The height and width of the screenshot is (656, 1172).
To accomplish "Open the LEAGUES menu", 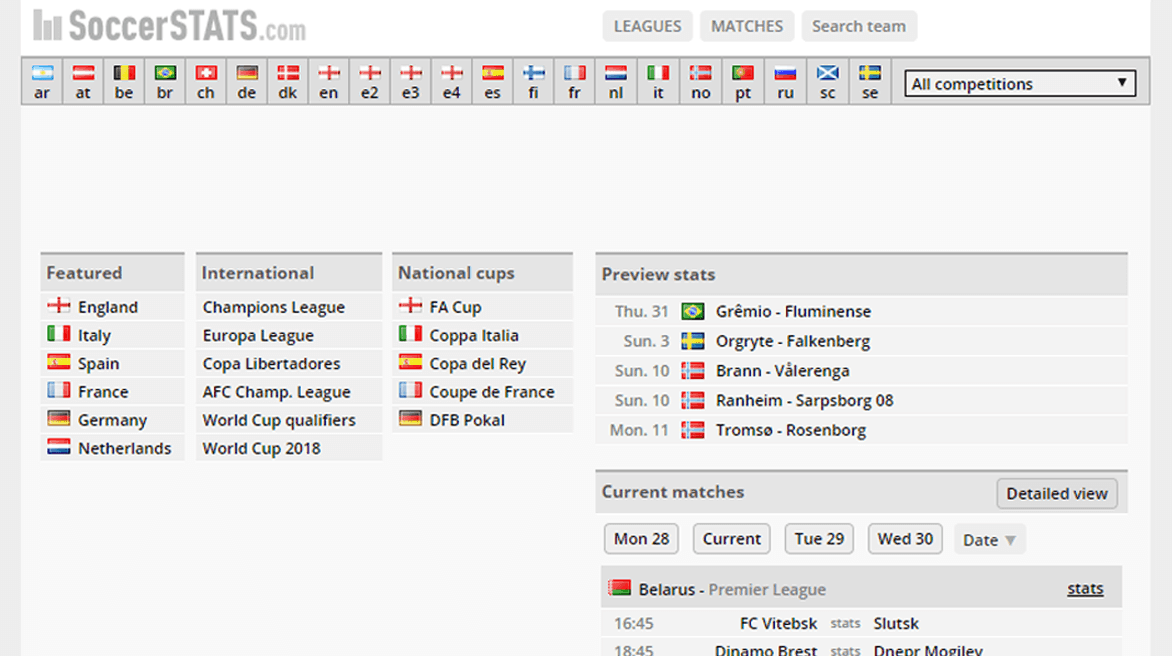I will click(x=647, y=26).
